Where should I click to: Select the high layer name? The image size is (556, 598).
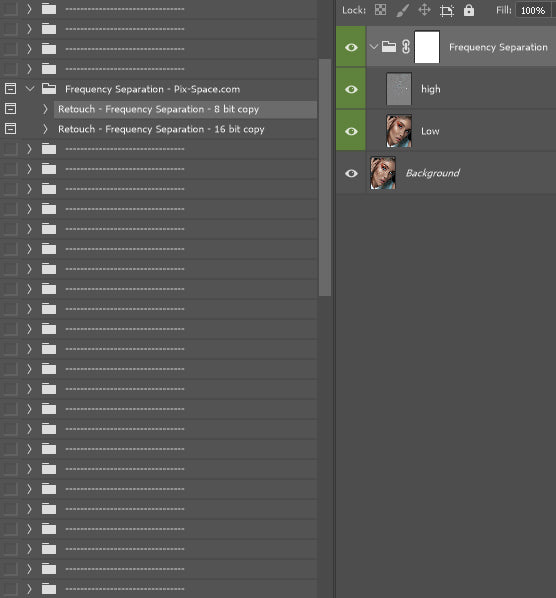(x=431, y=89)
